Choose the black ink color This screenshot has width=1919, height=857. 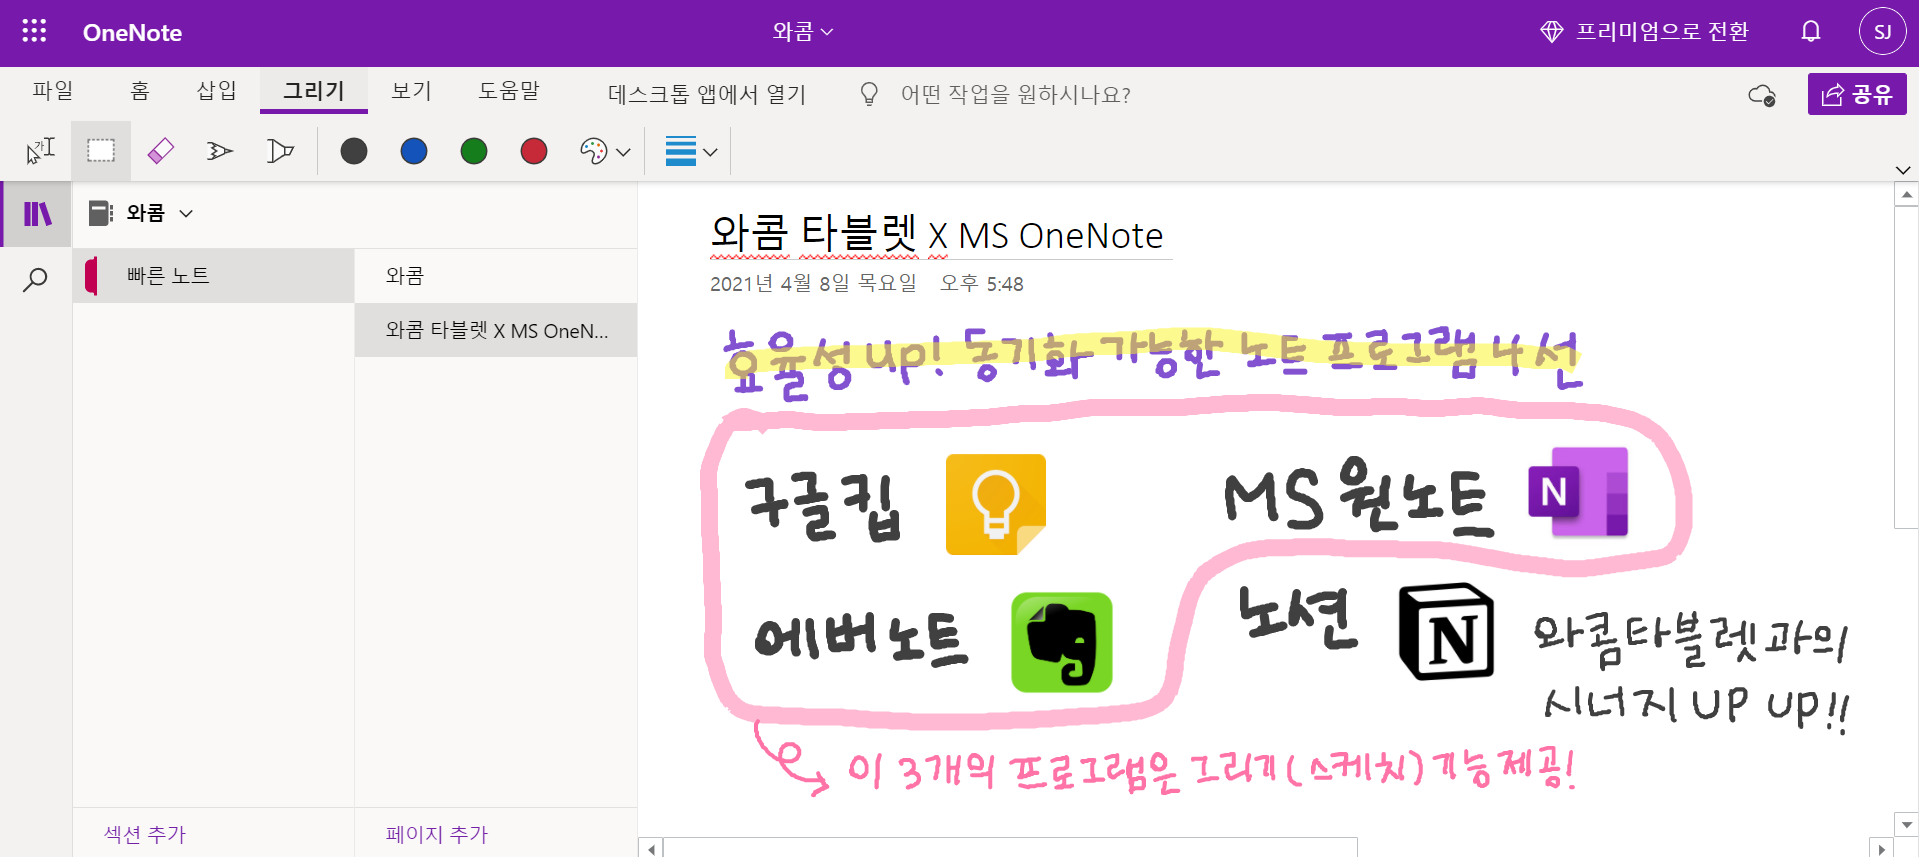click(354, 151)
